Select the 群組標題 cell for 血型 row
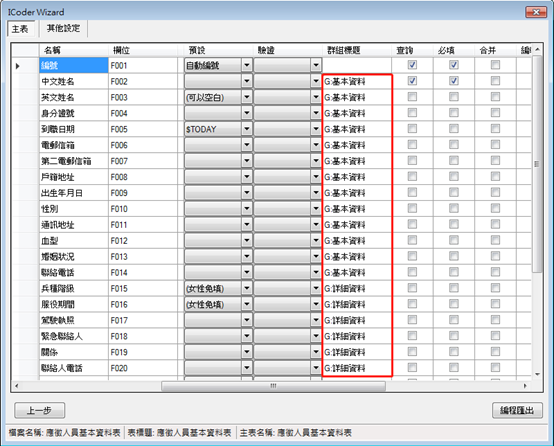 coord(357,241)
